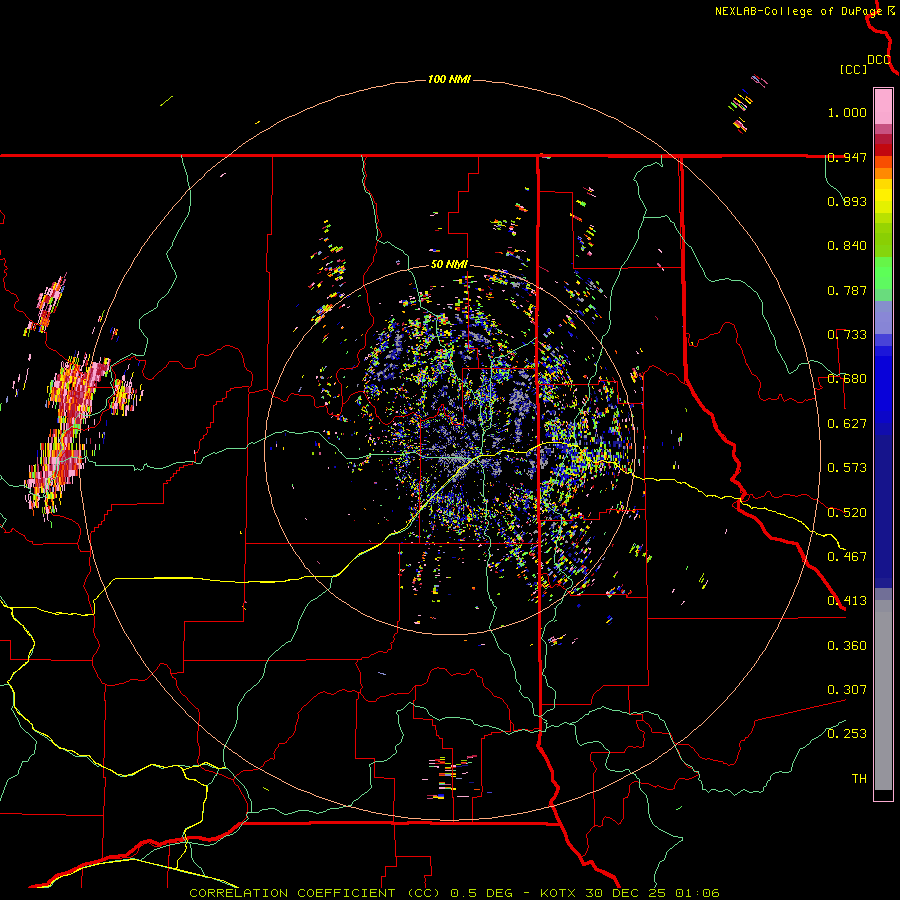Click the 0.467 legend value

point(847,557)
